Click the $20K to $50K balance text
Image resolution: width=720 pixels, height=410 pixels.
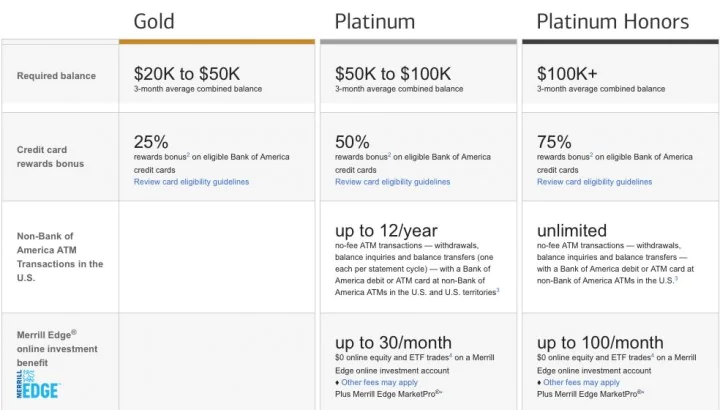point(187,73)
